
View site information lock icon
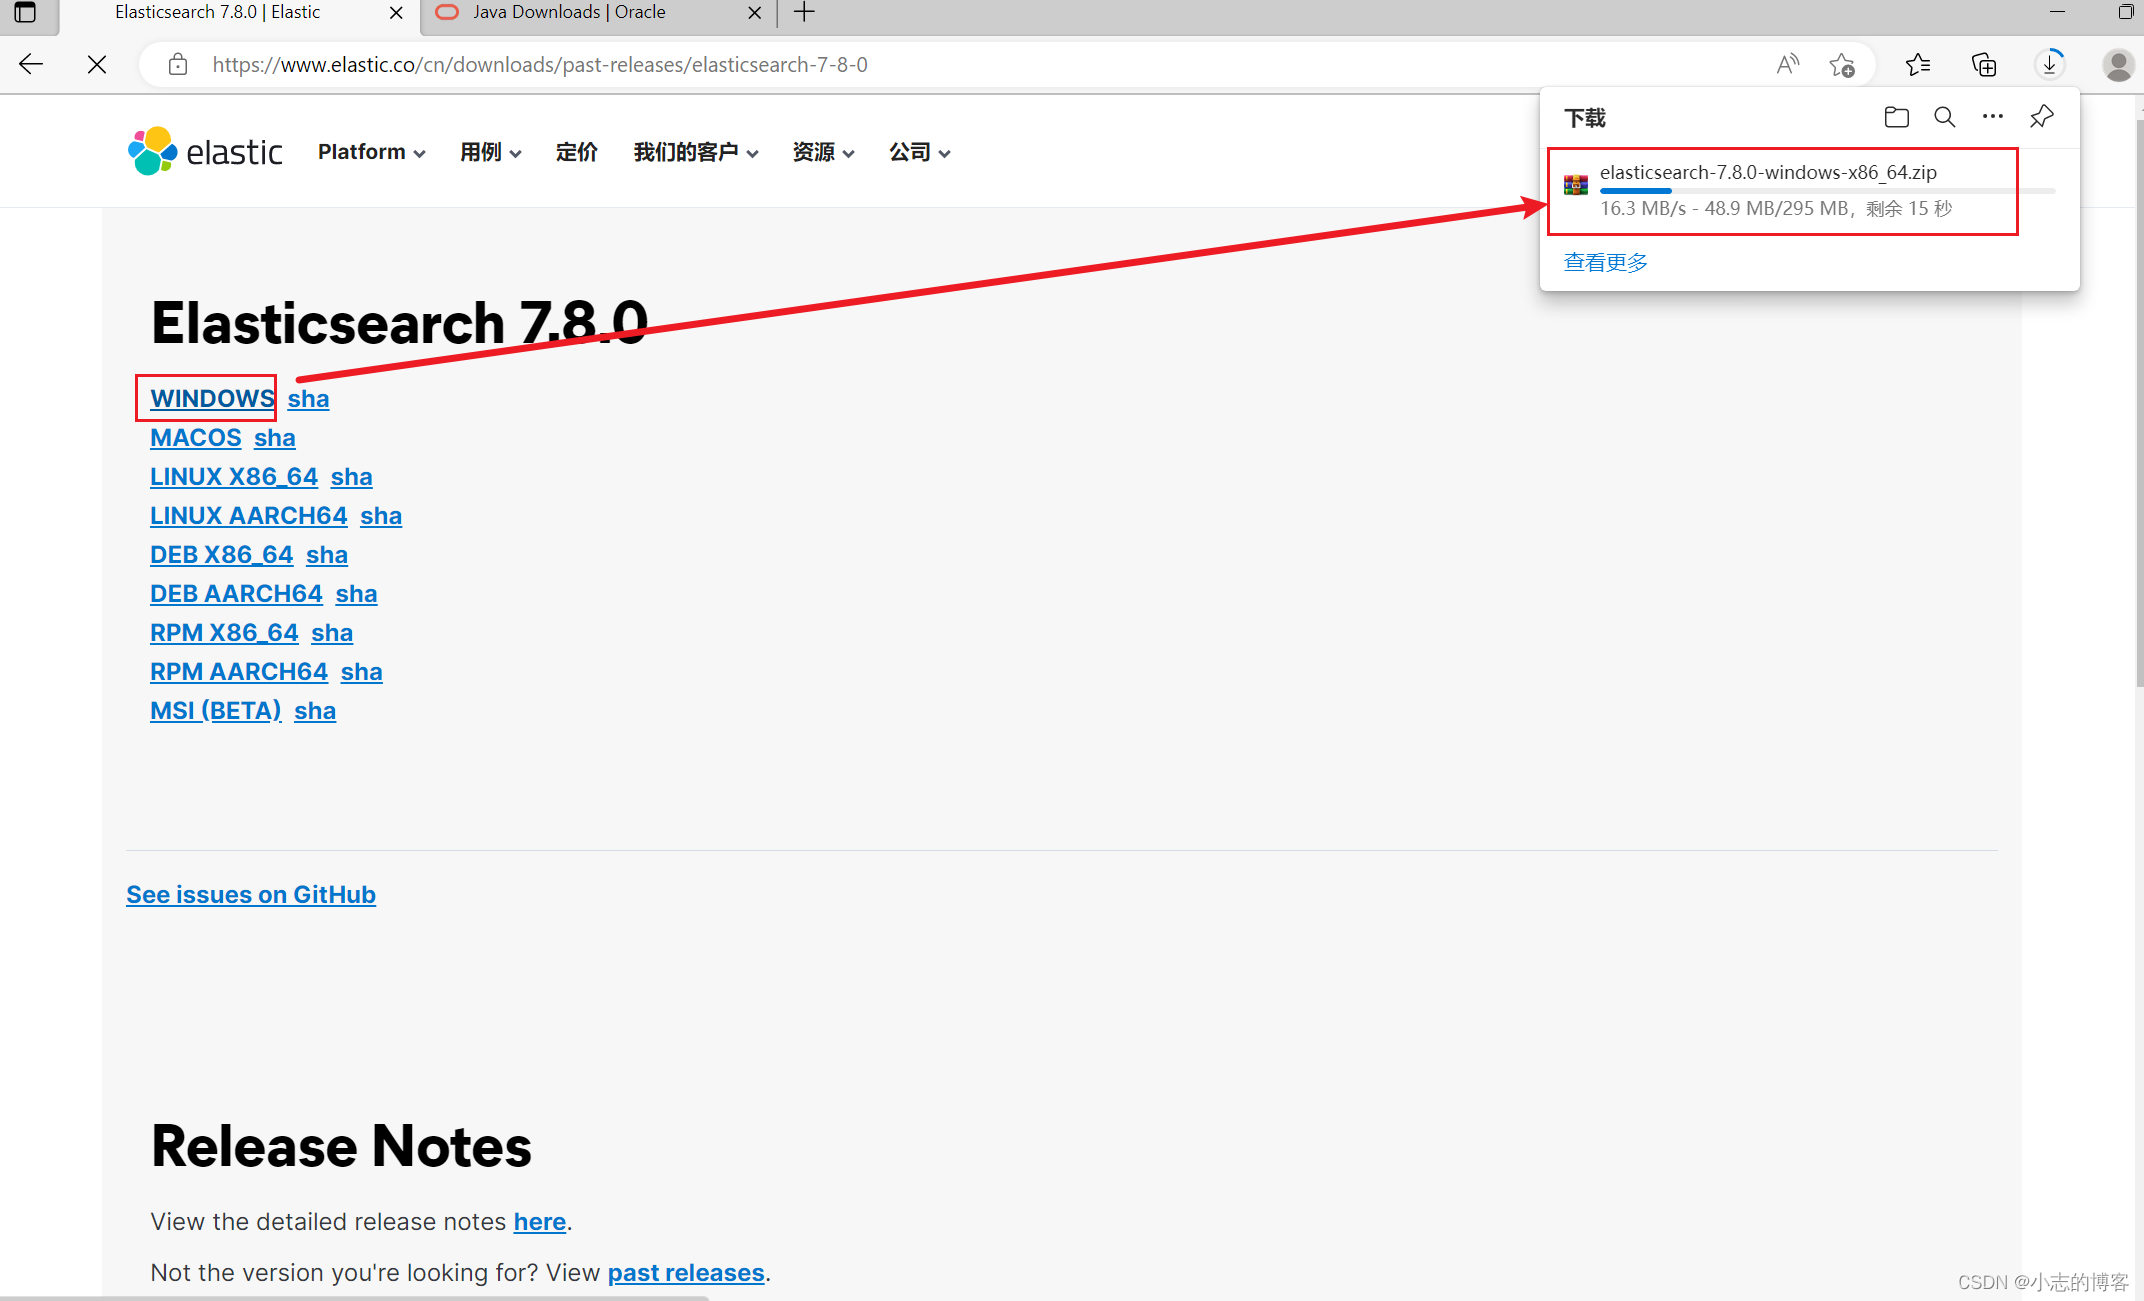pyautogui.click(x=178, y=65)
